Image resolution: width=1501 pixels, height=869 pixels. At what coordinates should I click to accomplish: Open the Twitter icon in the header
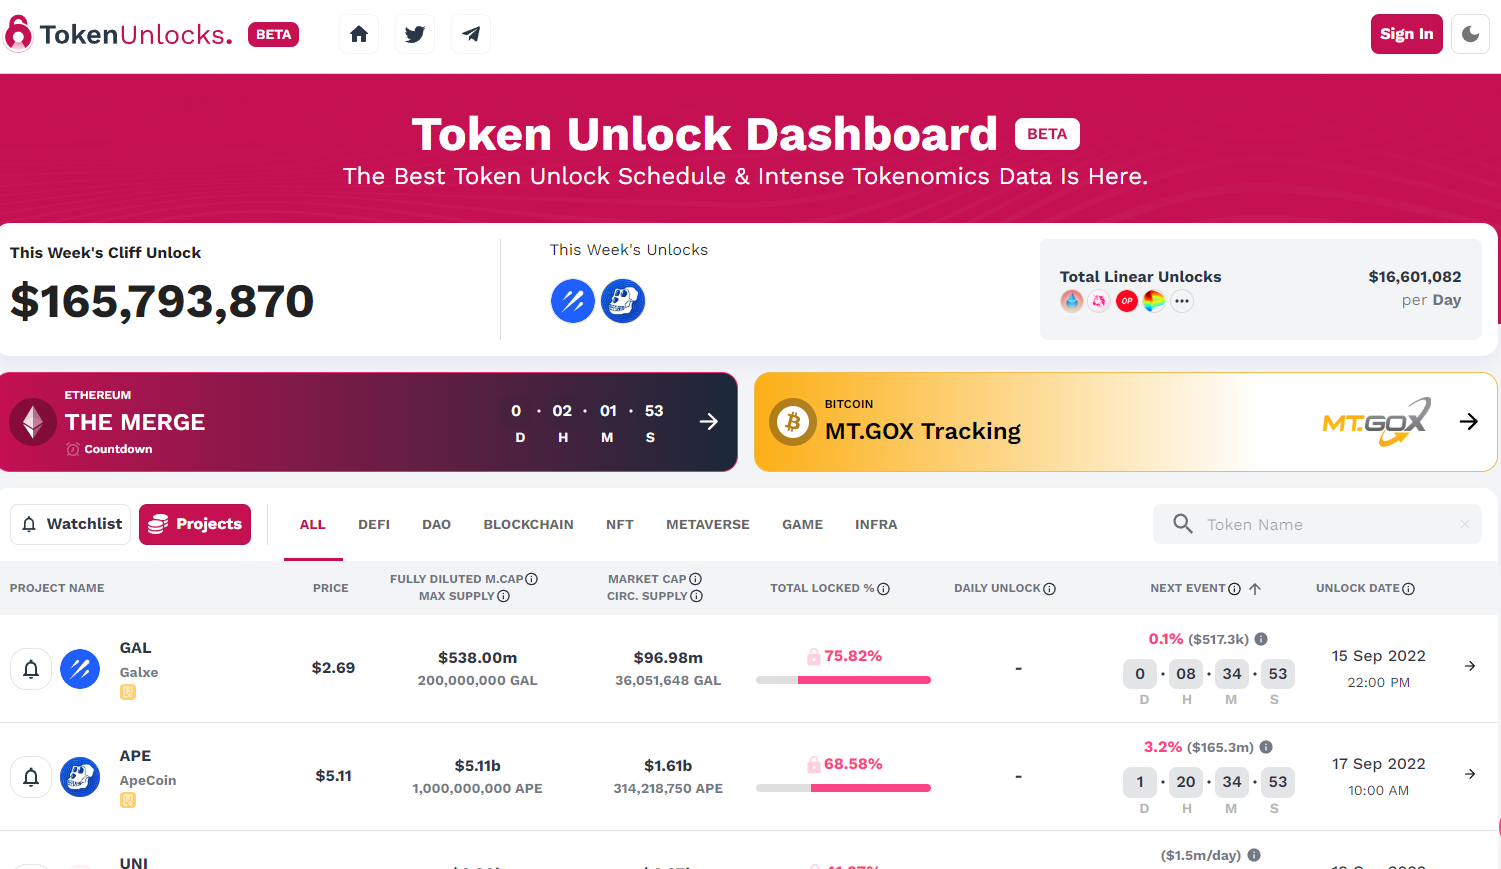pos(414,33)
